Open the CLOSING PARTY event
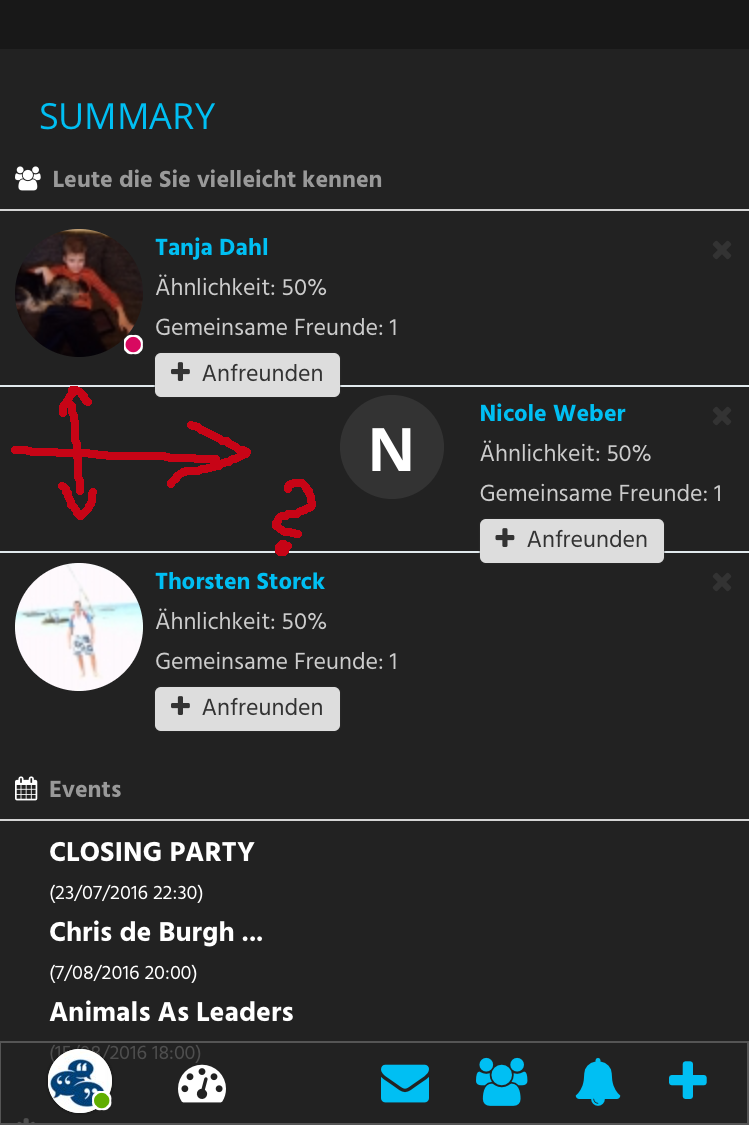749x1125 pixels. 152,852
